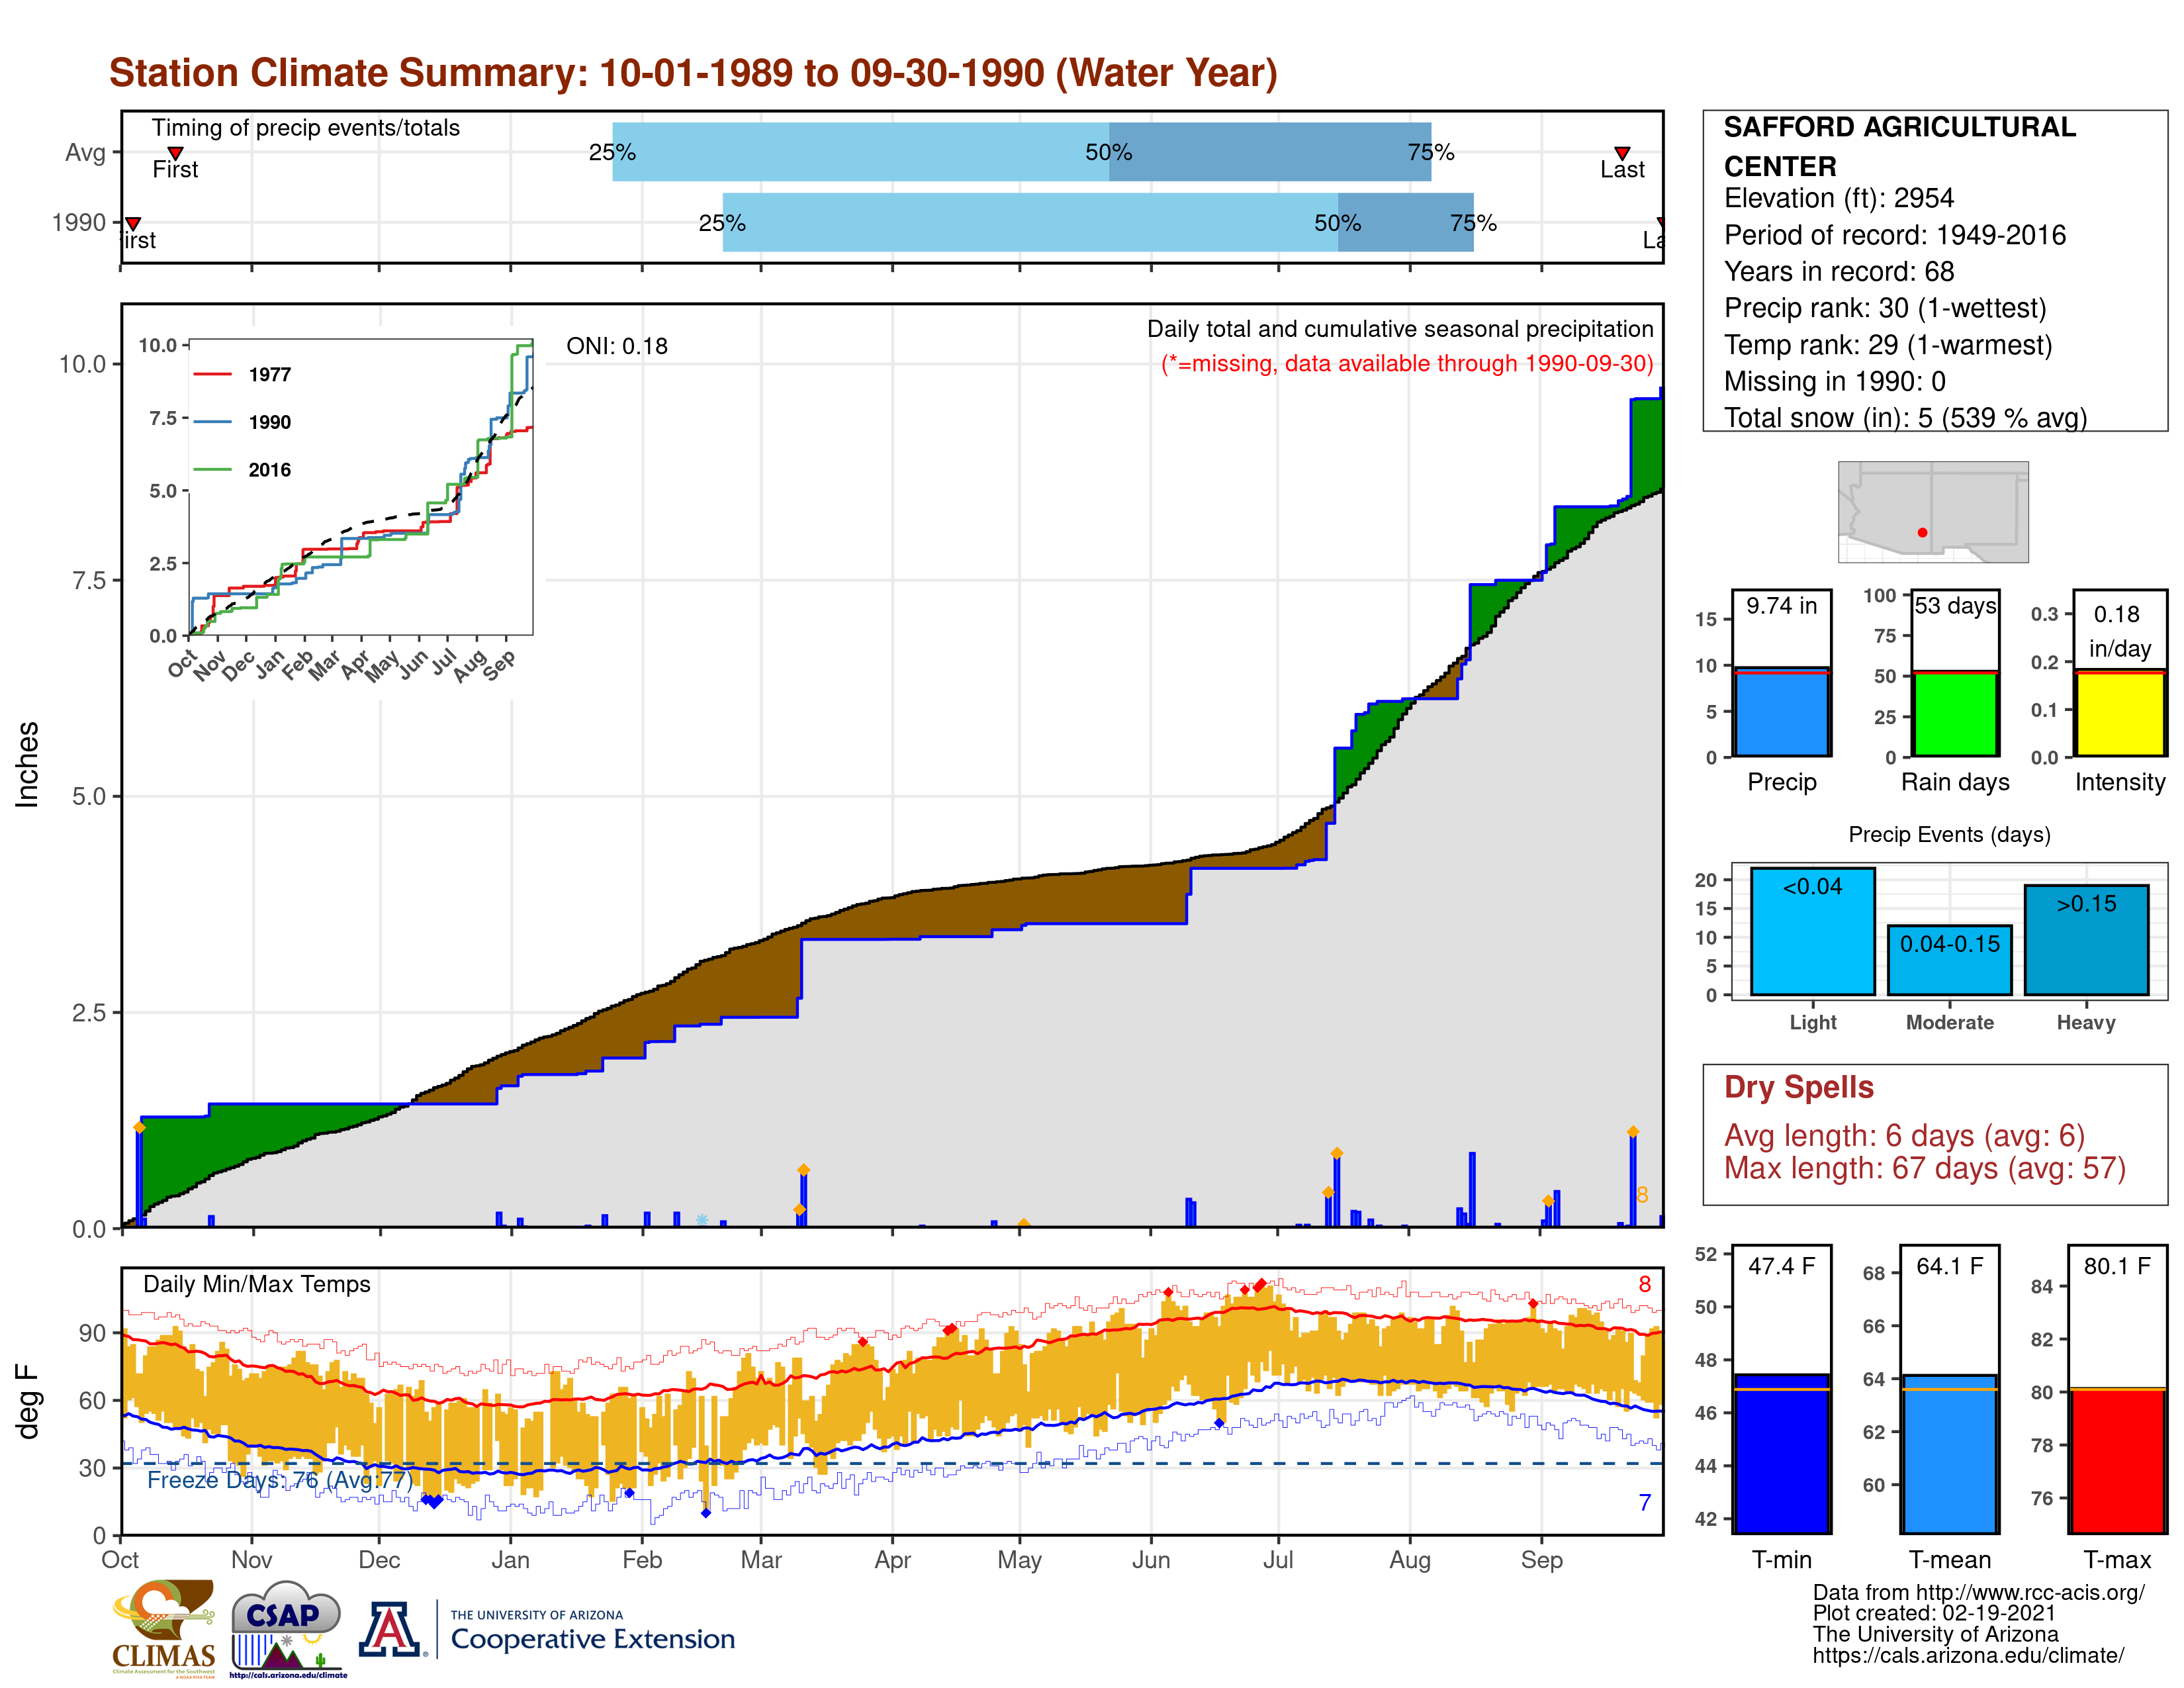Click 'Years in record: 68' text
This screenshot has height=1688, width=2184.
click(x=1838, y=271)
